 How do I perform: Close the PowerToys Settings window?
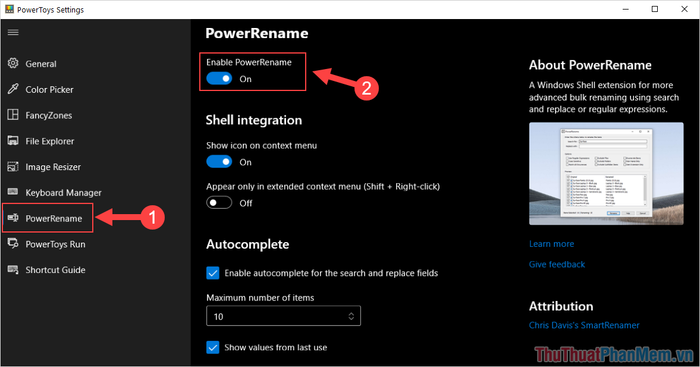684,9
